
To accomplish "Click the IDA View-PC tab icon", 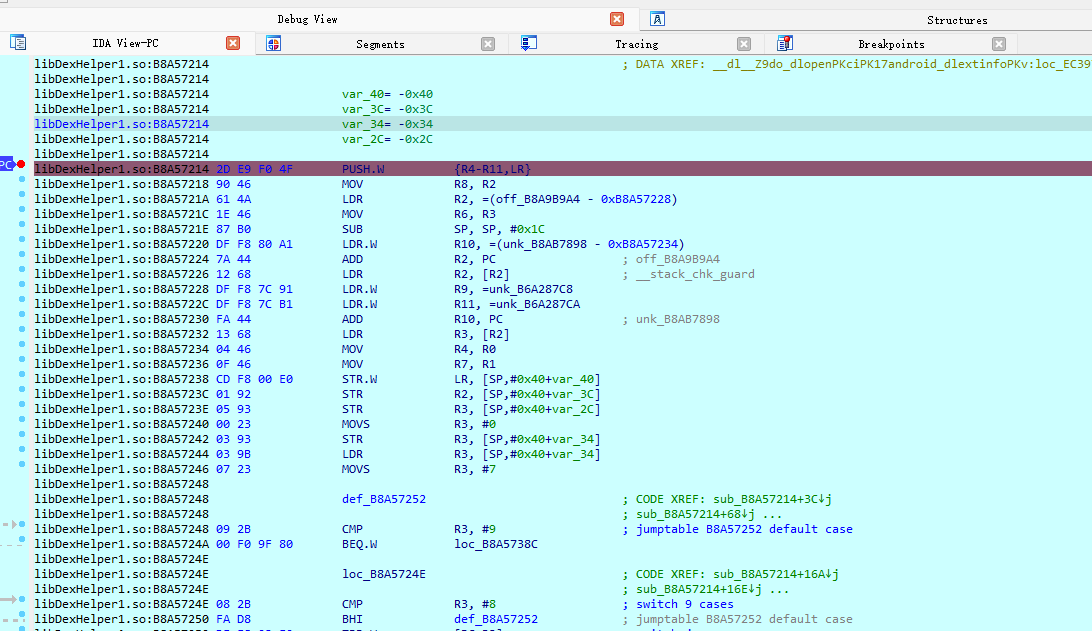I will pyautogui.click(x=17, y=43).
